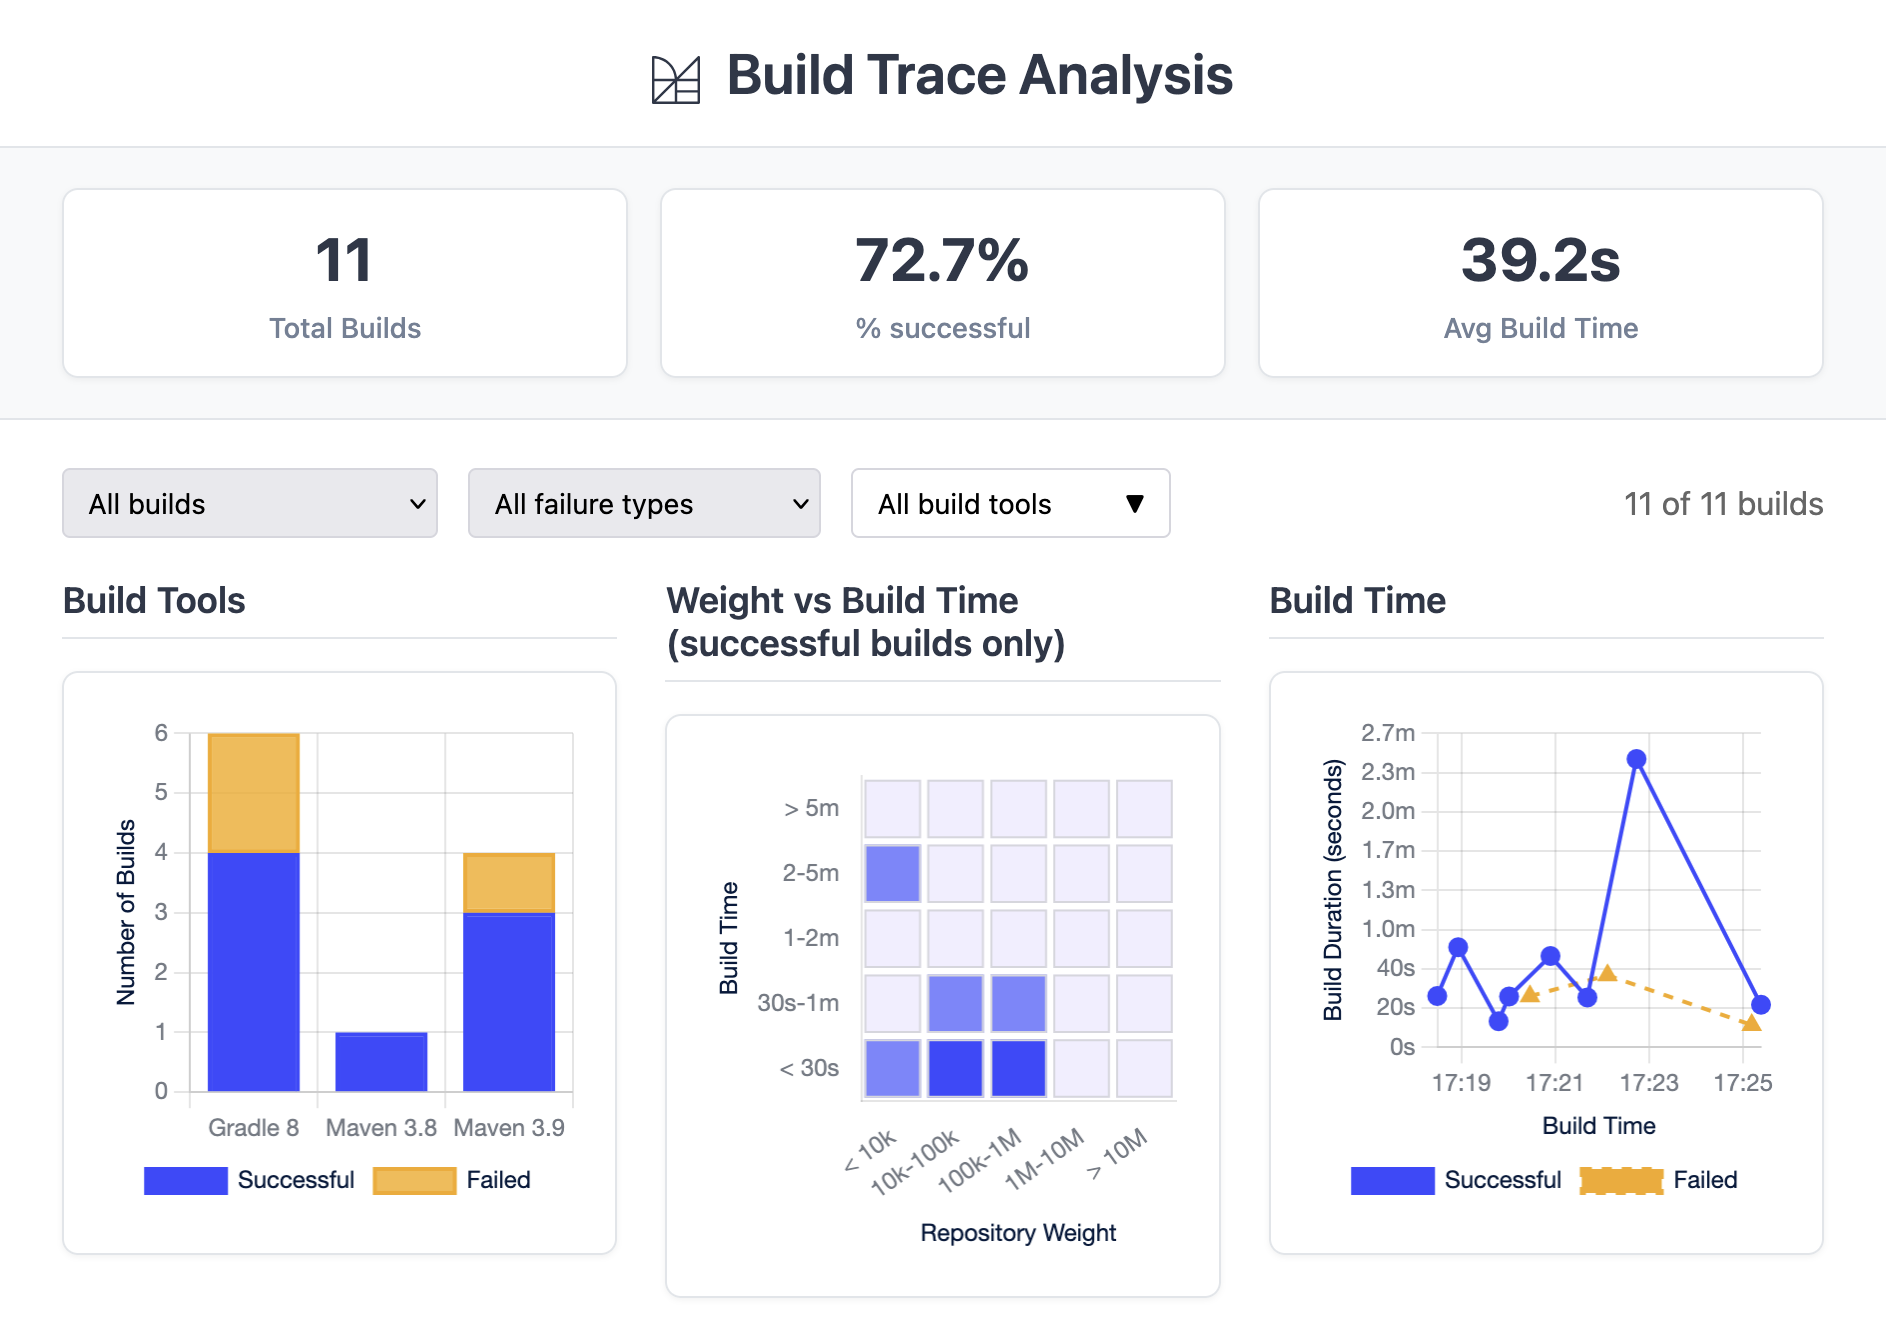Click the last failed triangle marker
Viewport: 1886px width, 1336px height.
coord(1751,1023)
